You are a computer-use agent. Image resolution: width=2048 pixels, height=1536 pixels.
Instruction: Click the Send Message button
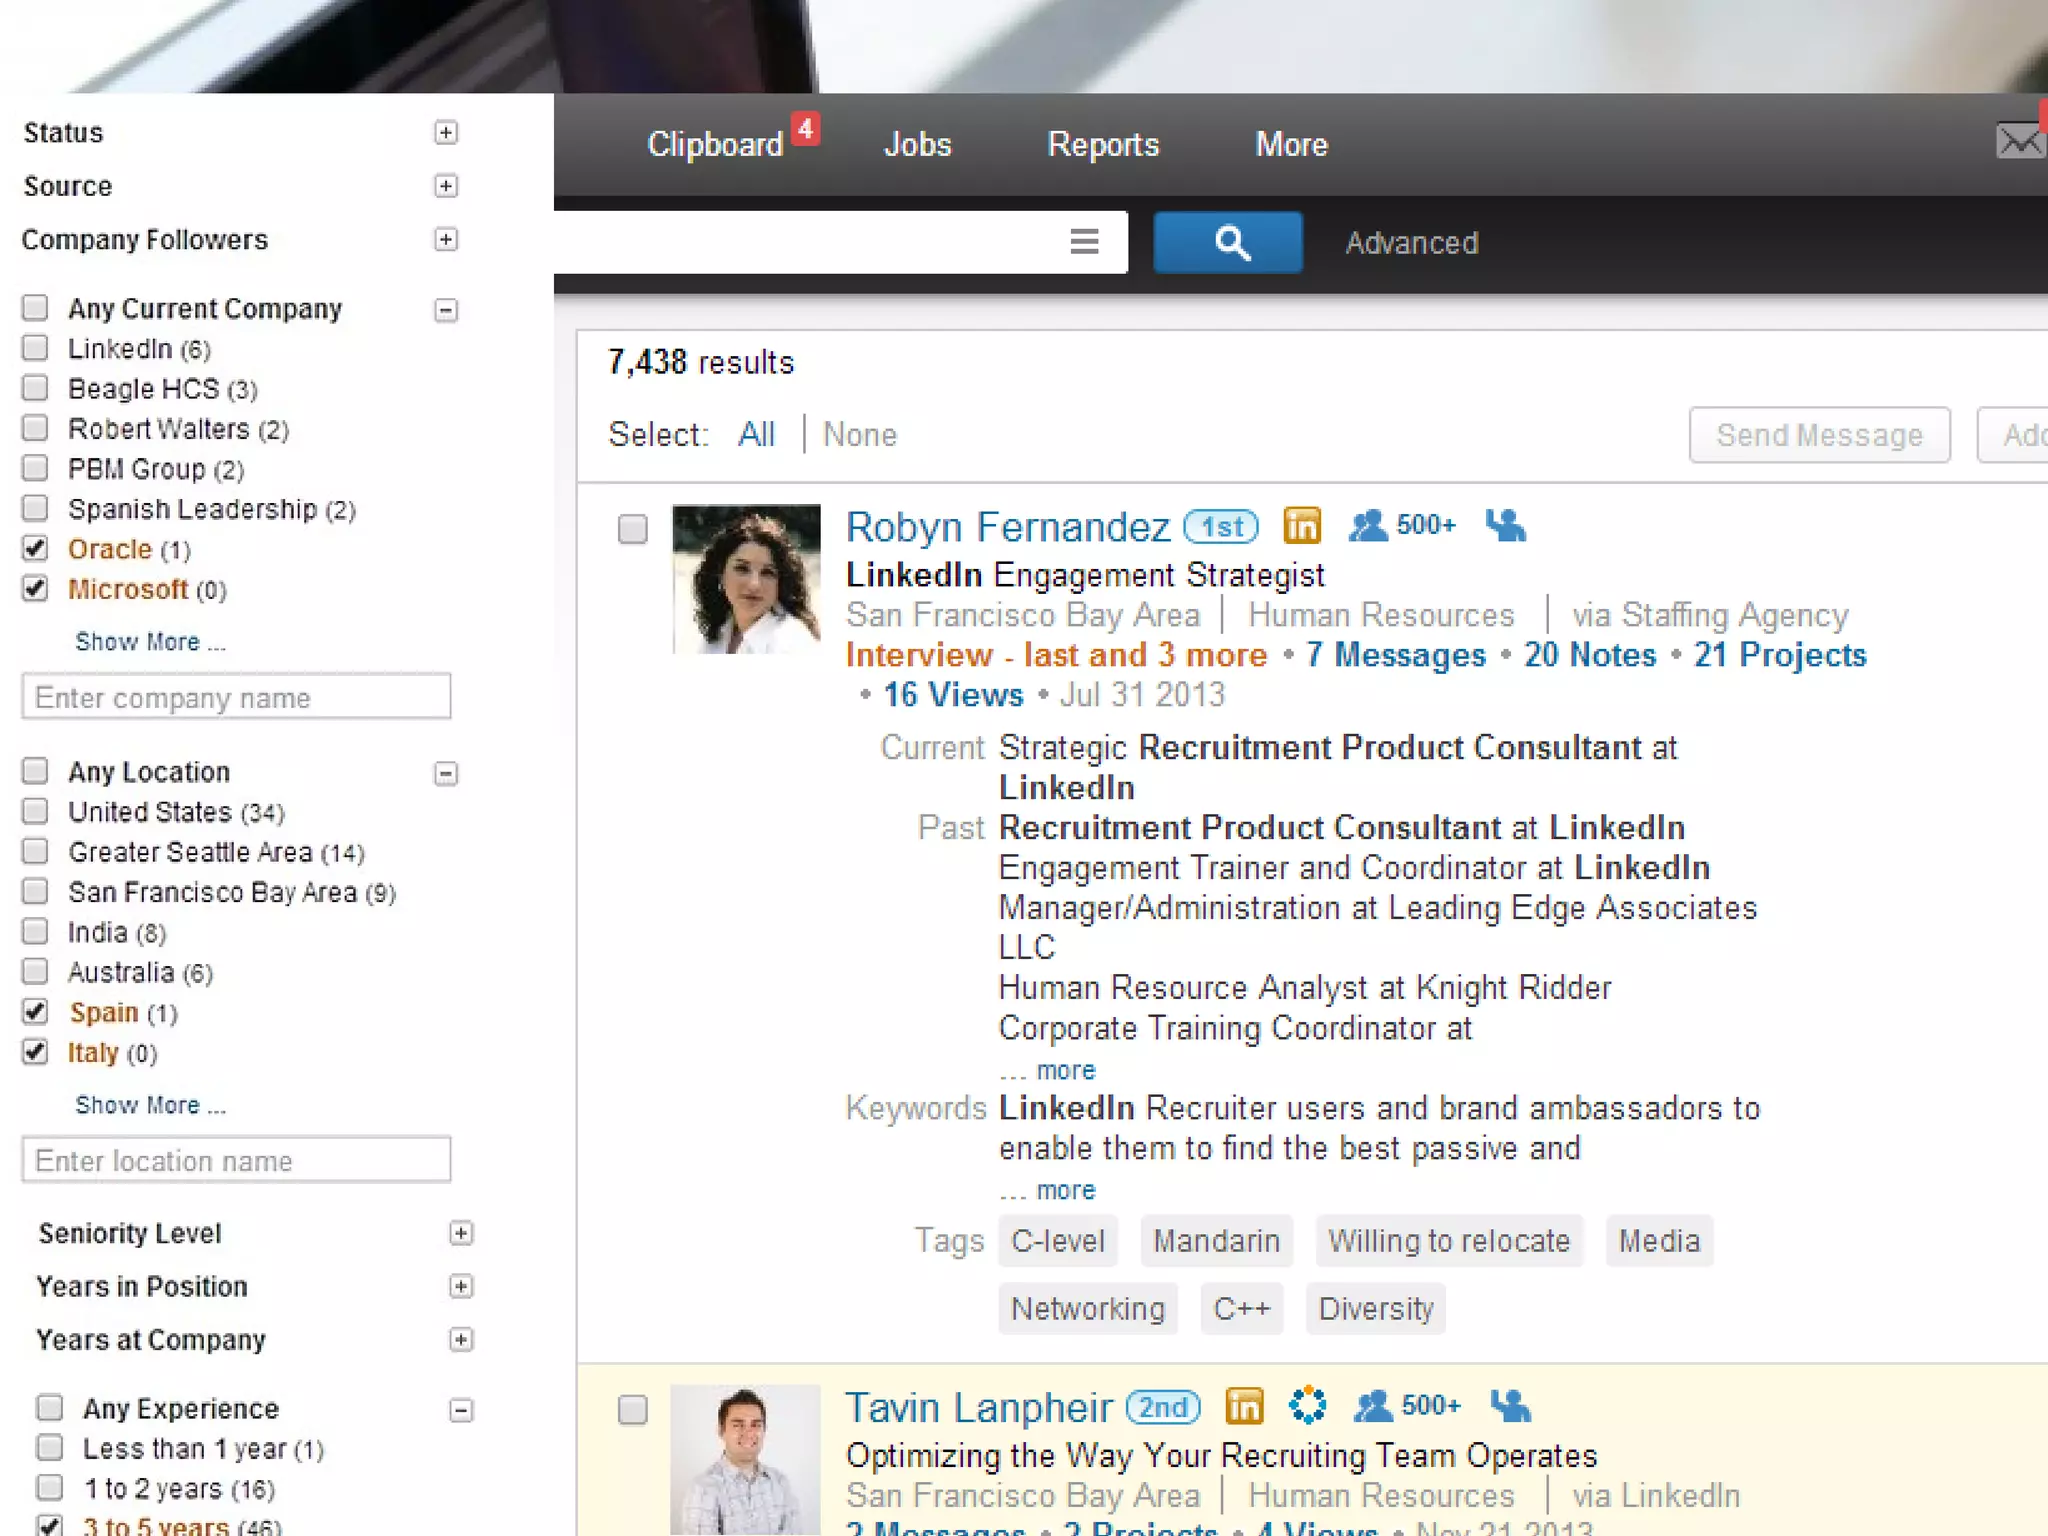tap(1819, 435)
